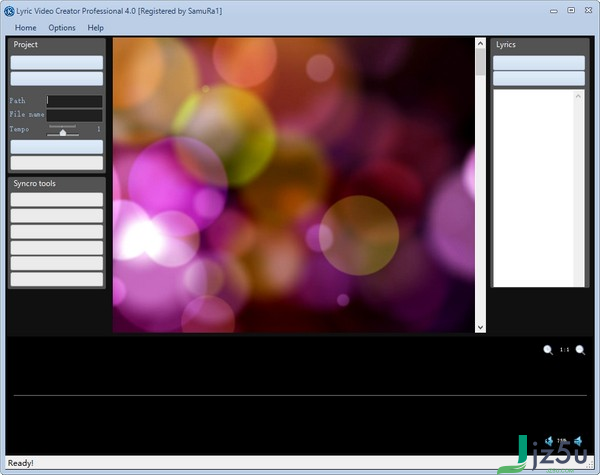600x475 pixels.
Task: Click the topmost button under Syncro tools heading
Action: click(57, 199)
